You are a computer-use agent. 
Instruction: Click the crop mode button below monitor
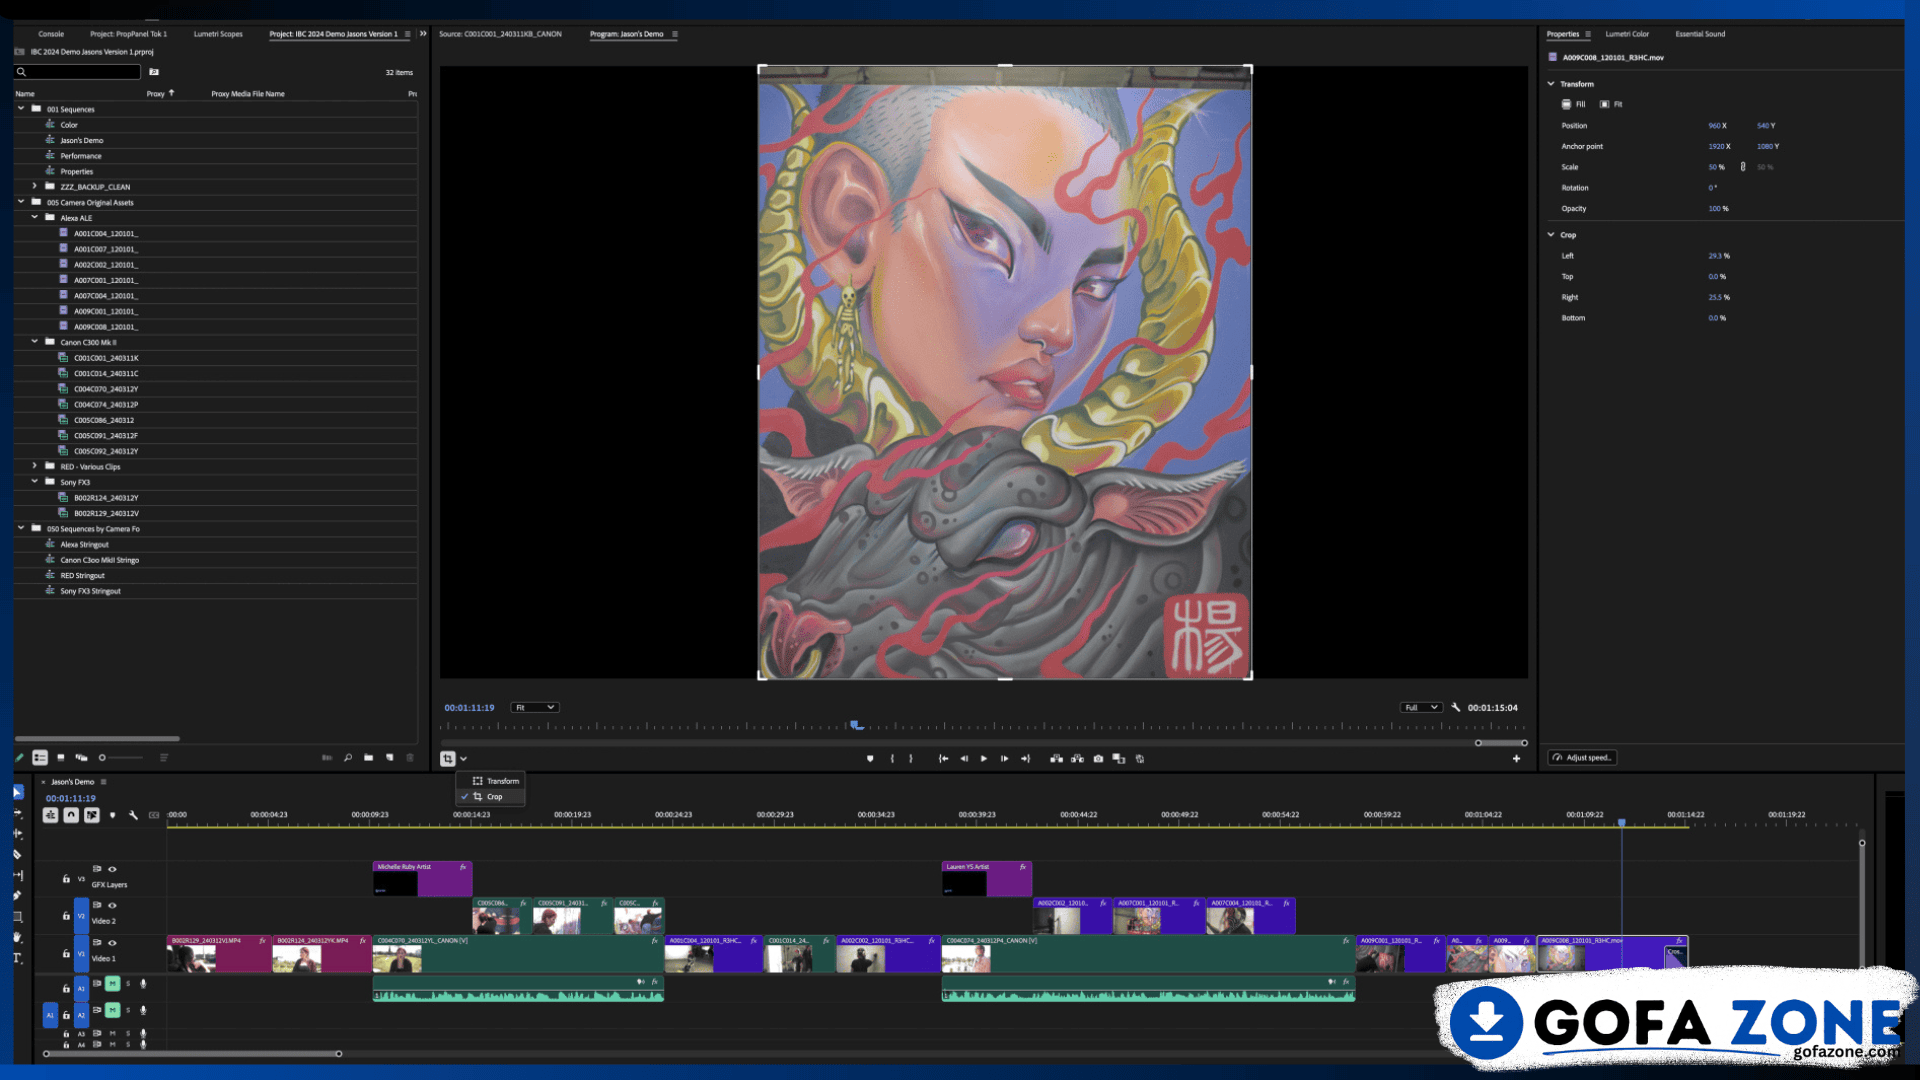[448, 759]
